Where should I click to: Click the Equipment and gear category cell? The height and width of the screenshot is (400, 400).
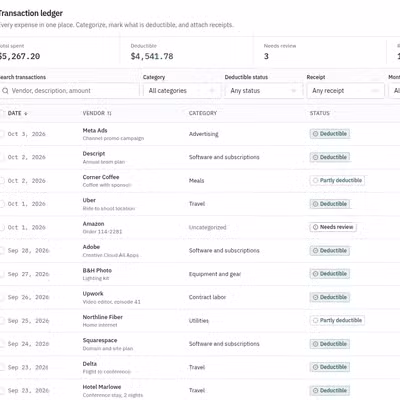click(215, 274)
